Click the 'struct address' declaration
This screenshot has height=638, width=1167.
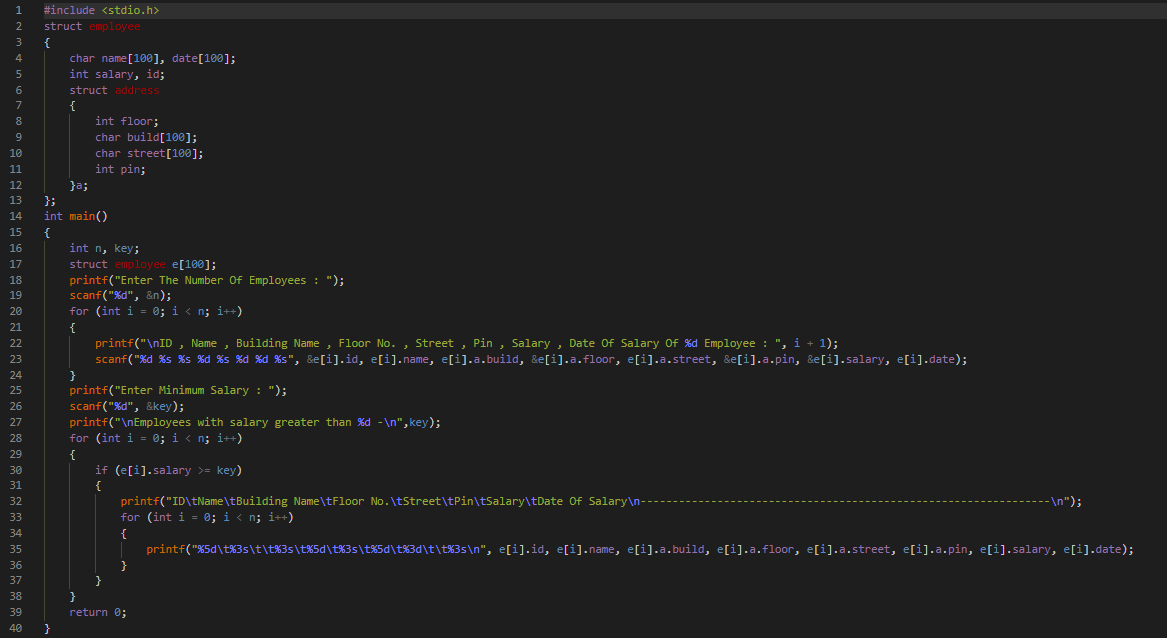click(x=114, y=90)
